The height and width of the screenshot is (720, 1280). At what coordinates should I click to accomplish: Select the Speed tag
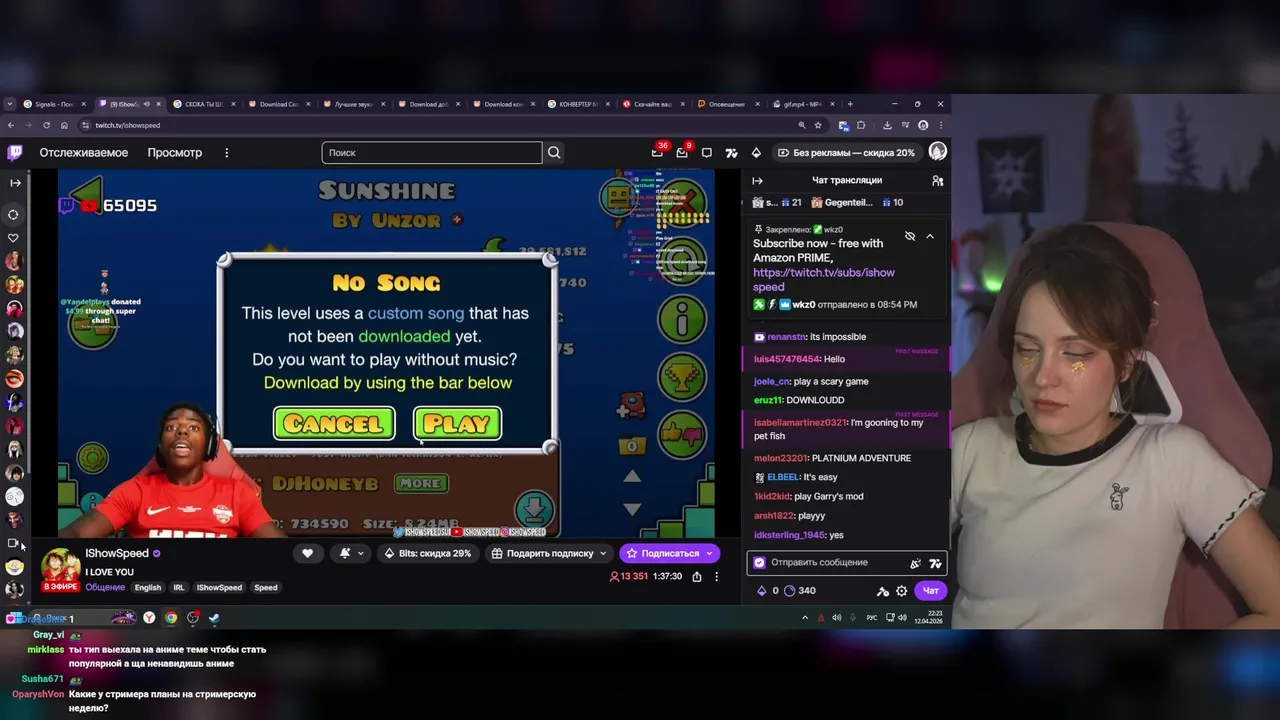tap(266, 587)
